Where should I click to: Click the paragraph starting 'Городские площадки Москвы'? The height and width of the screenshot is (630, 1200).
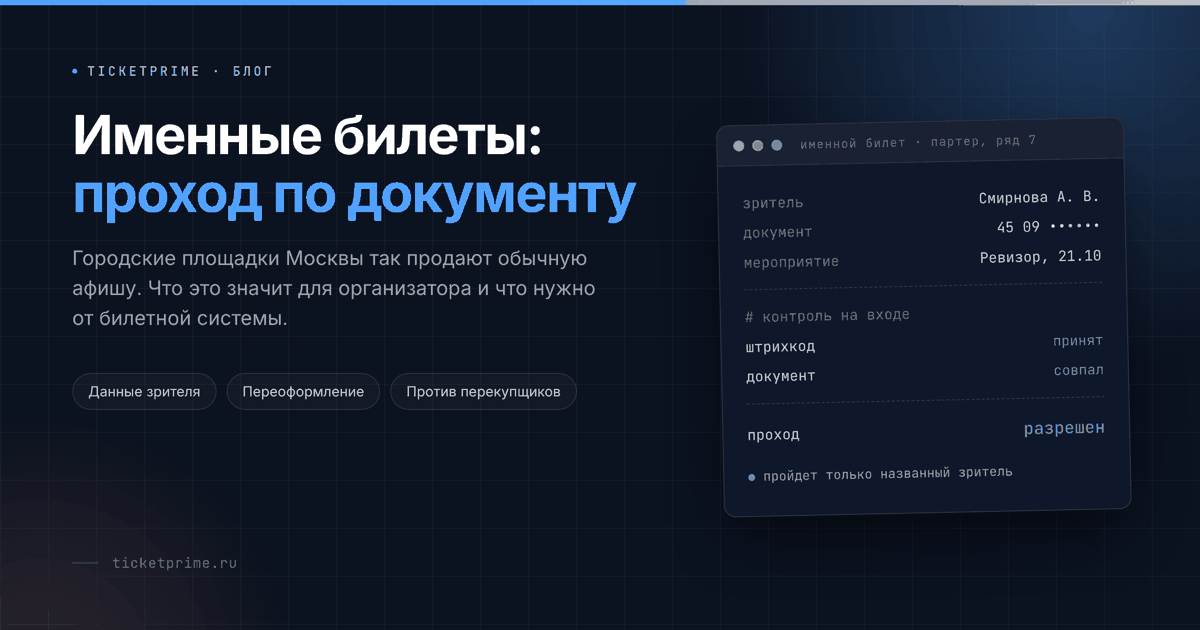[335, 289]
